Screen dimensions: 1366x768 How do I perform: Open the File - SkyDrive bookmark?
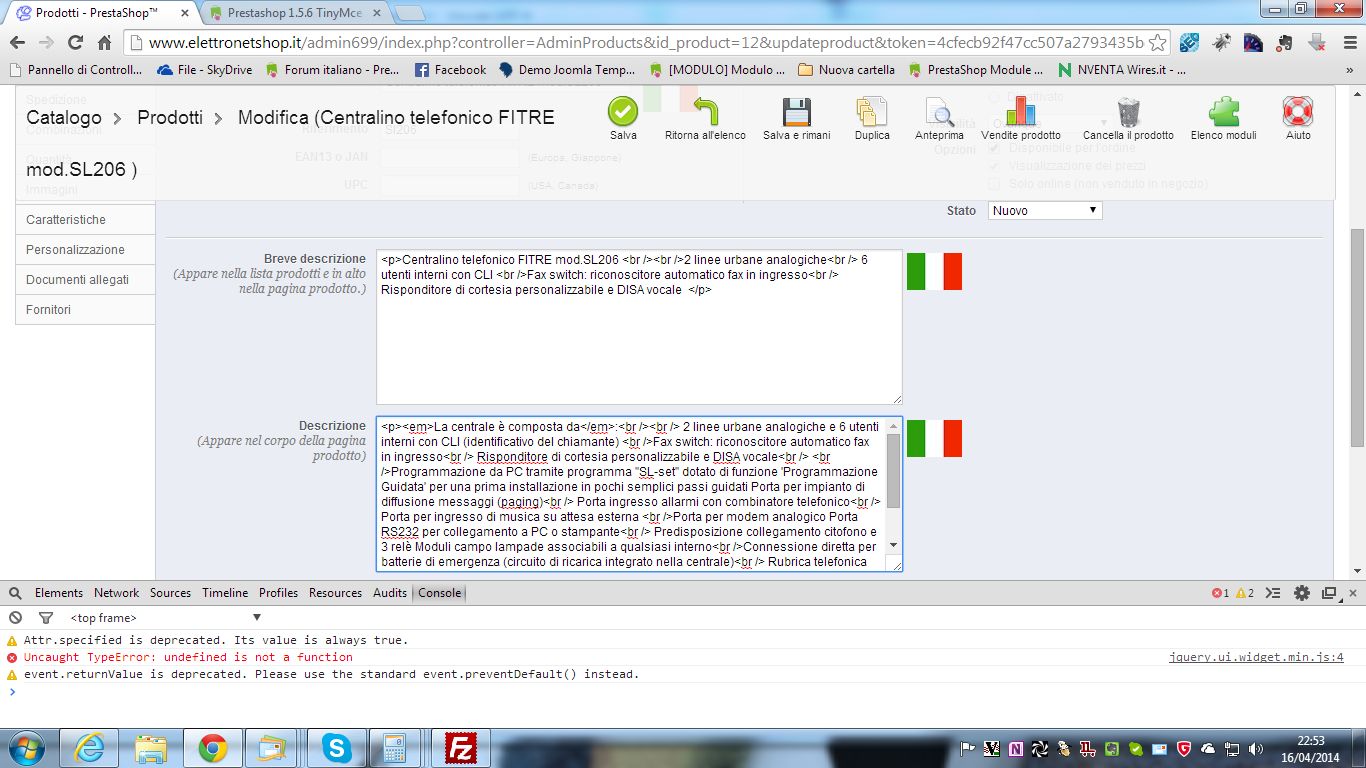pyautogui.click(x=205, y=70)
